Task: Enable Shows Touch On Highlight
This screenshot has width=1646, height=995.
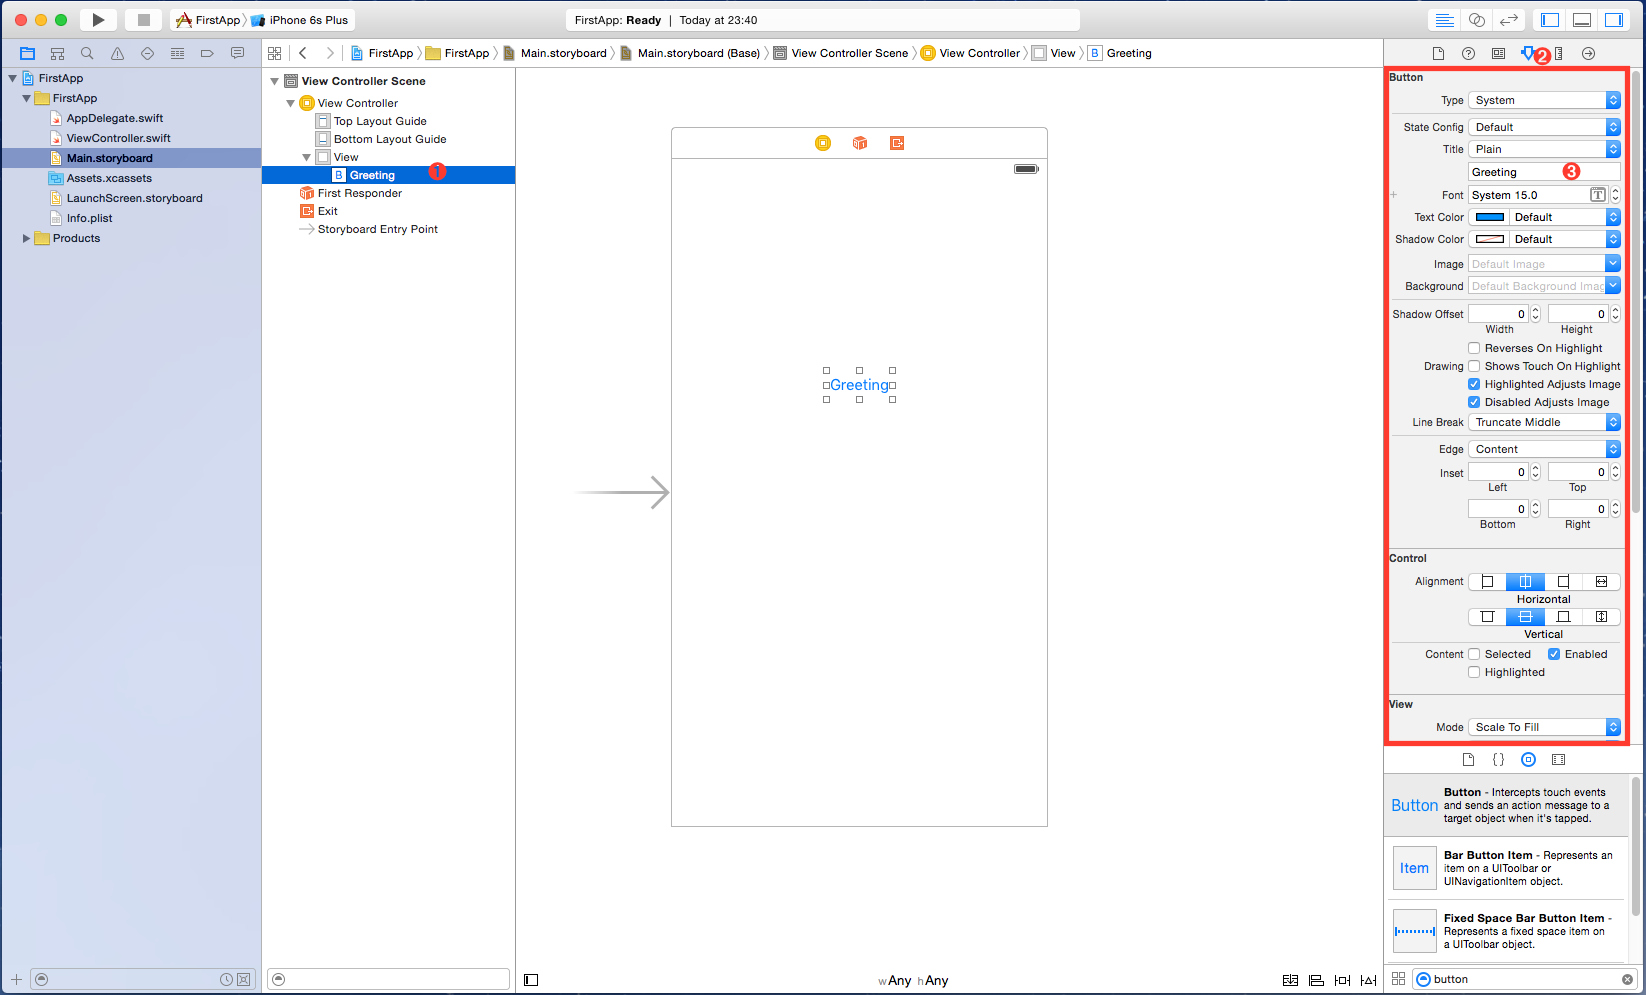Action: 1474,366
